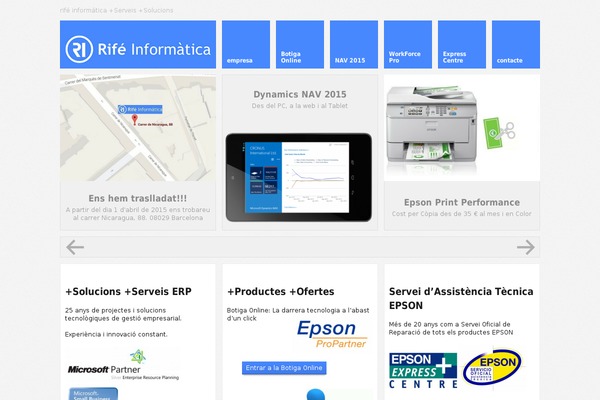Open Servei d'Assistència Tècnica EPSON heading
This screenshot has width=600, height=400.
pos(461,299)
